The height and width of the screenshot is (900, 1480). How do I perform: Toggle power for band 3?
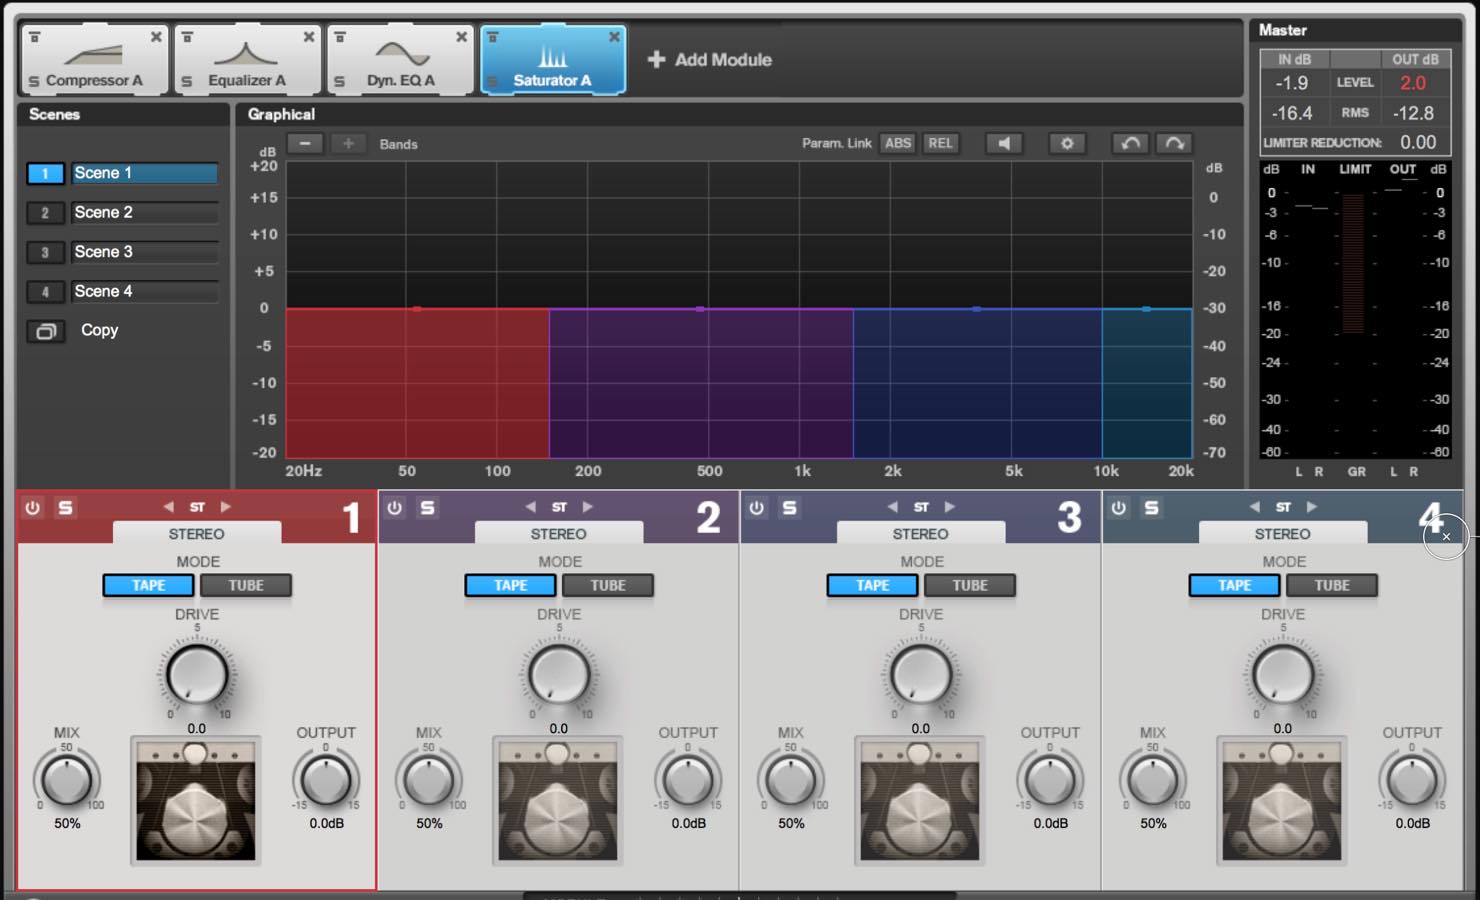click(757, 508)
